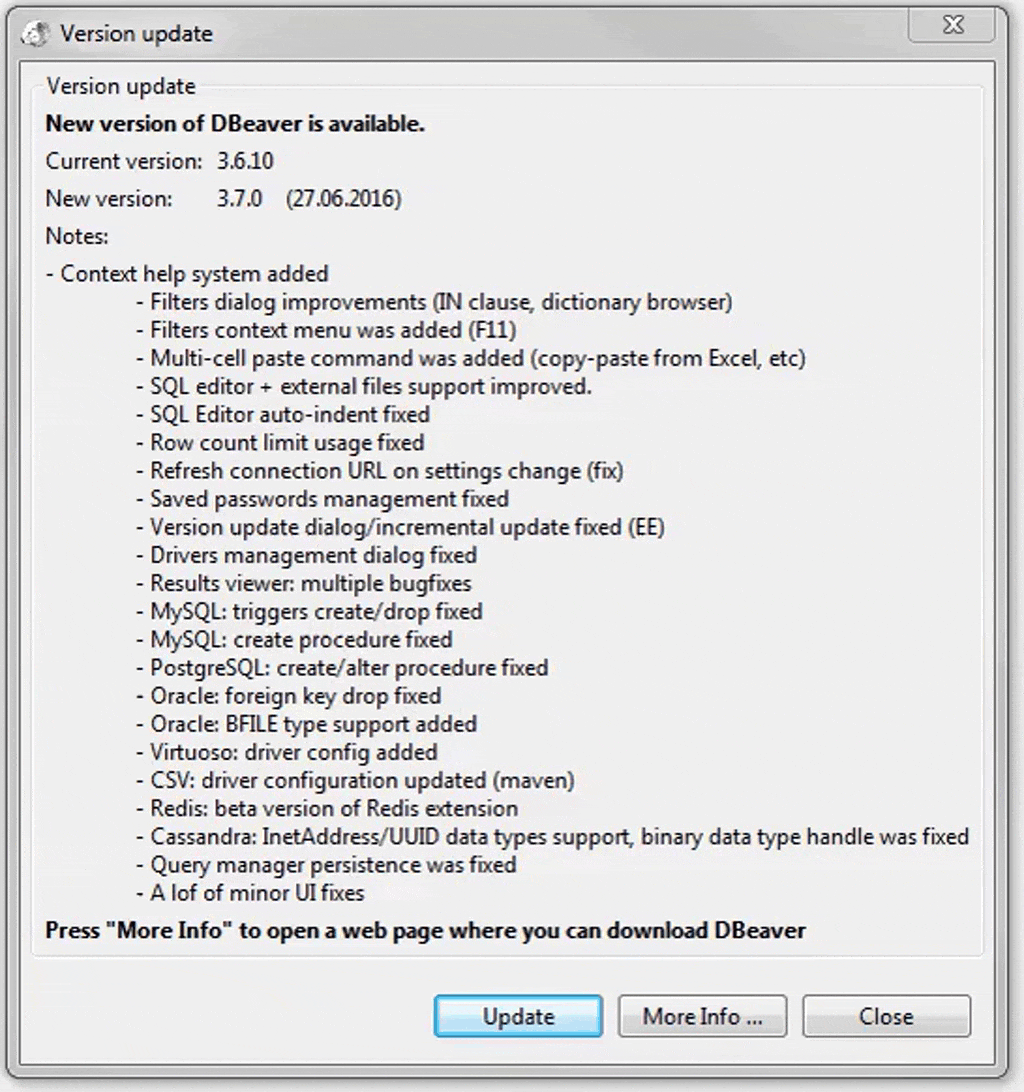The height and width of the screenshot is (1092, 1024).
Task: Click the "Version update" window title text
Action: point(136,33)
